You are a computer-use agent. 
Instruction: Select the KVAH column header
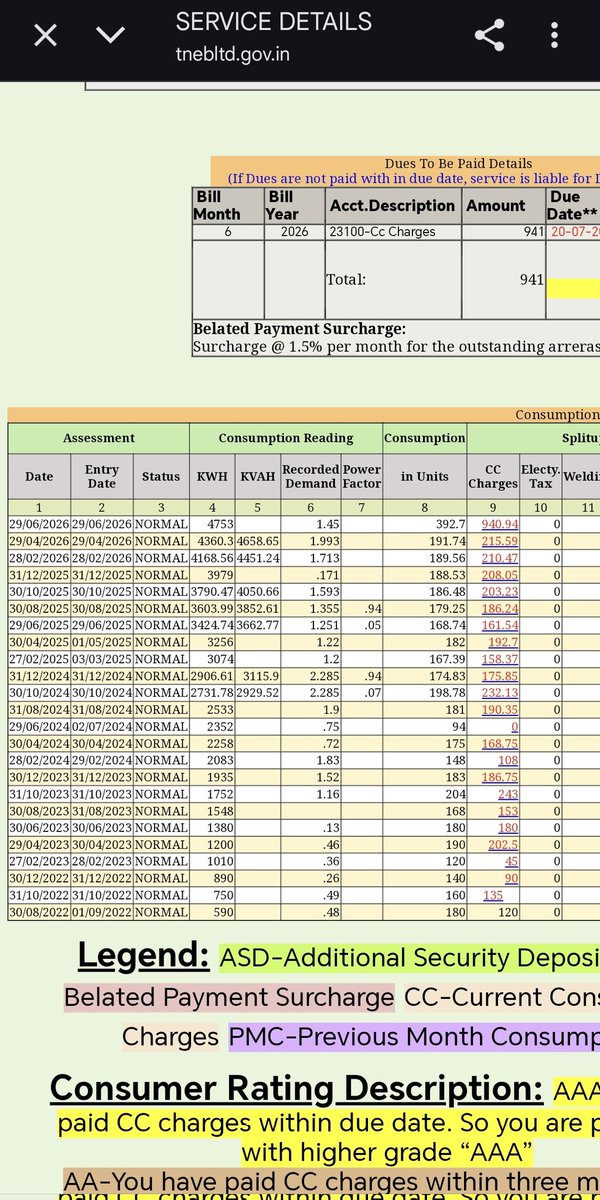[256, 476]
